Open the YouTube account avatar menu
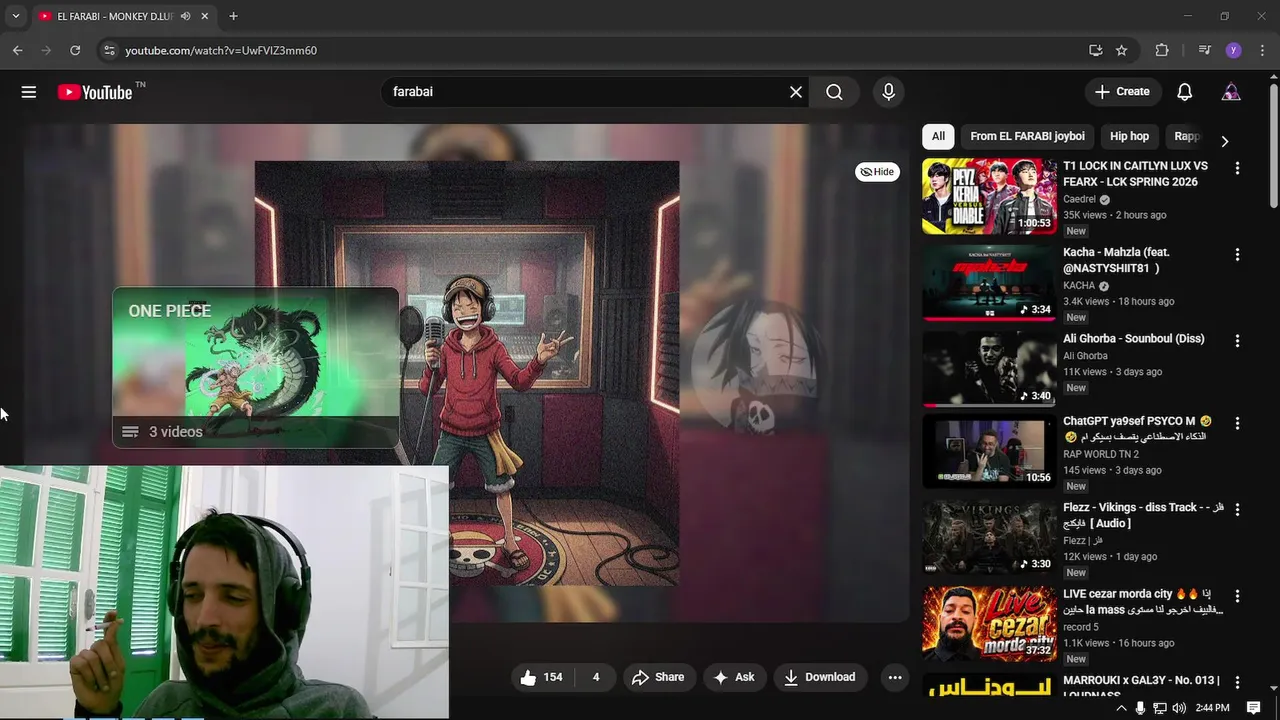The width and height of the screenshot is (1280, 720). [1231, 92]
